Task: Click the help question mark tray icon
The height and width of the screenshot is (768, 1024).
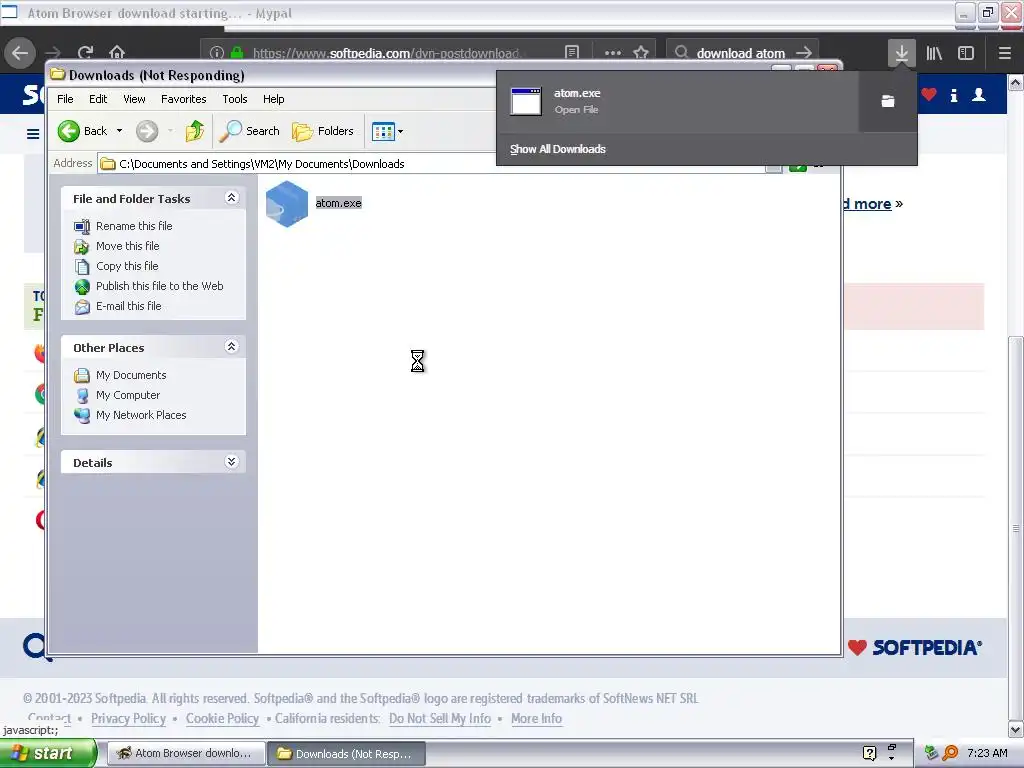Action: (x=869, y=753)
